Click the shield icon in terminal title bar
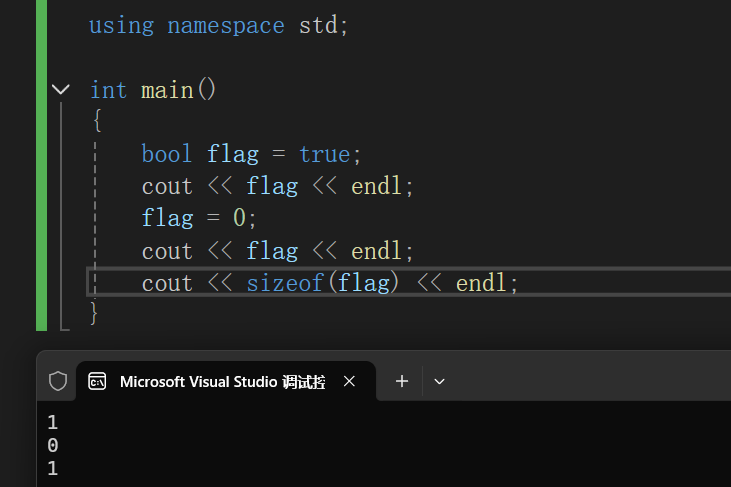731x487 pixels. coord(58,381)
